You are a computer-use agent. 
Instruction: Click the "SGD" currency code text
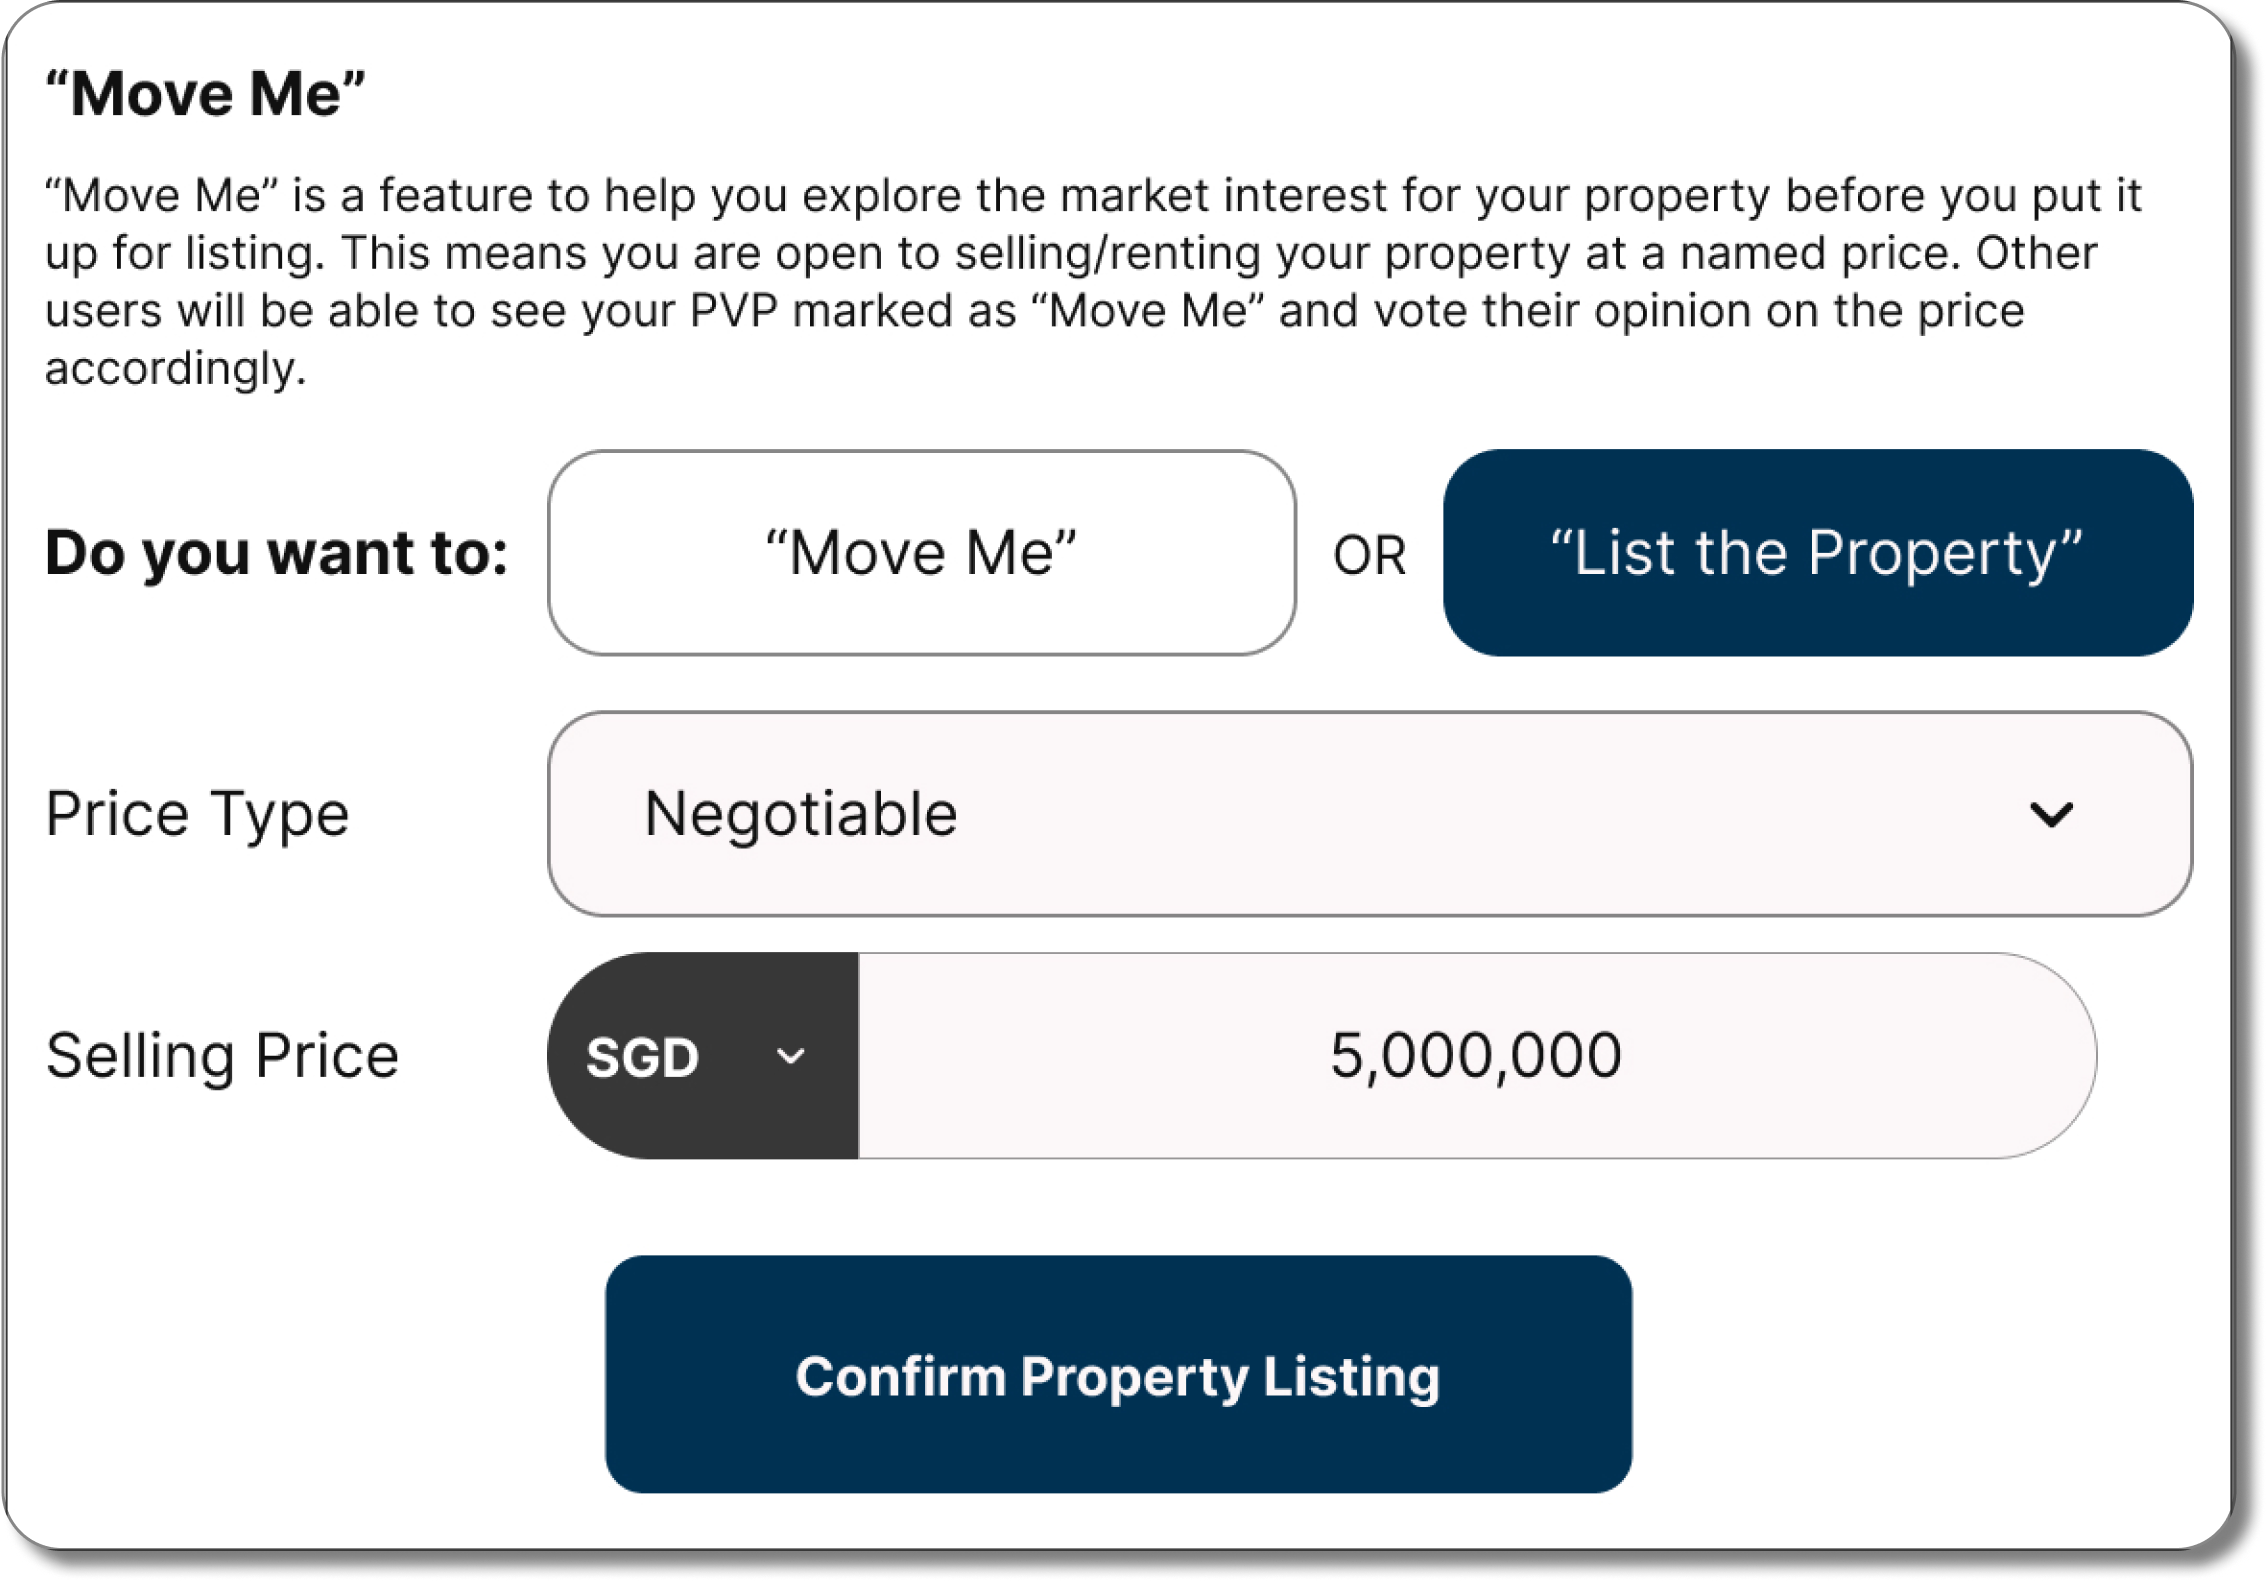642,1057
